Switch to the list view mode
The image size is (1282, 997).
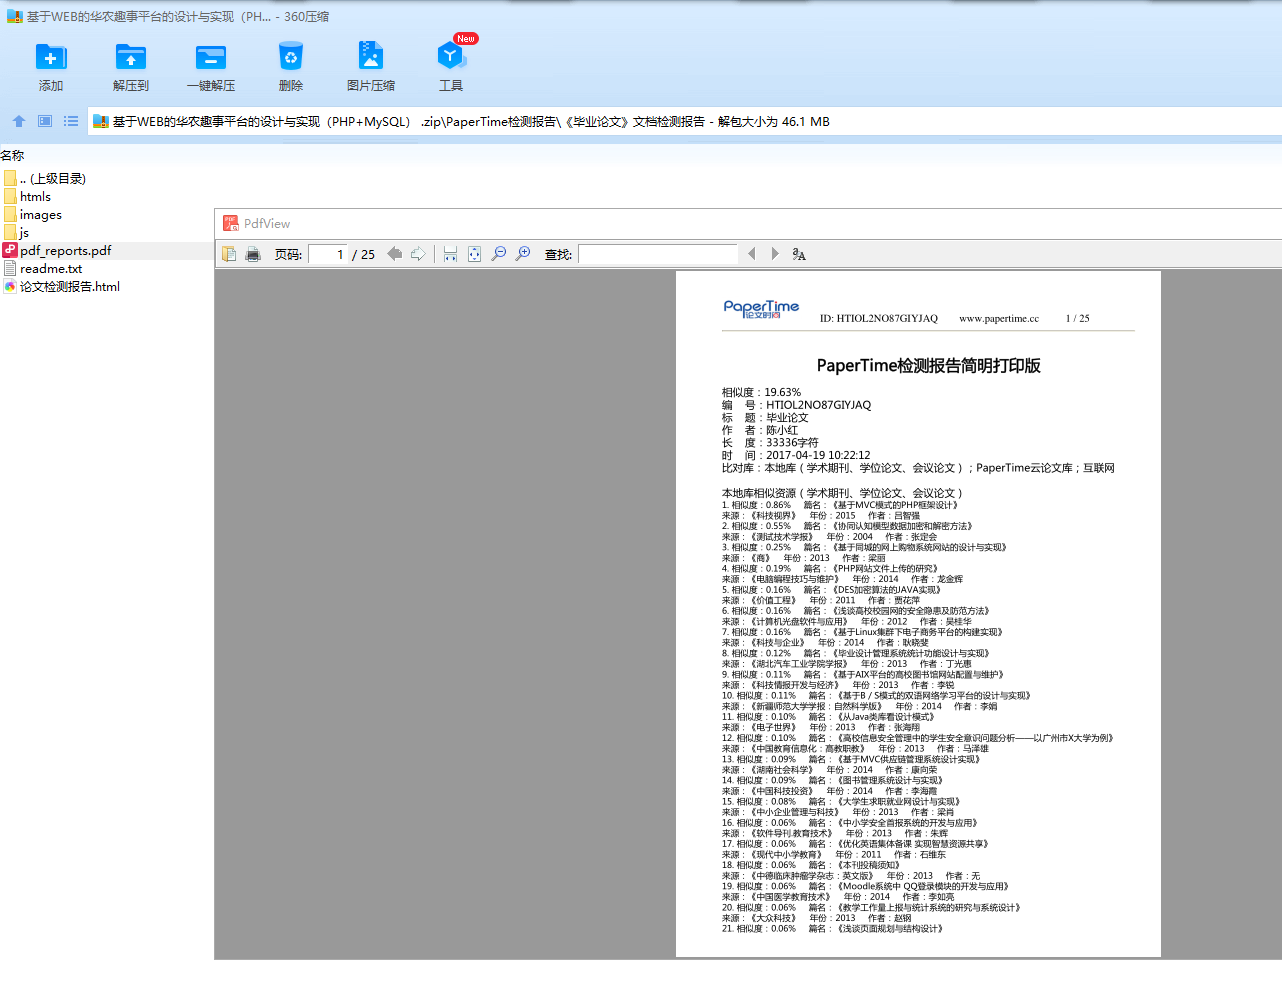(71, 121)
